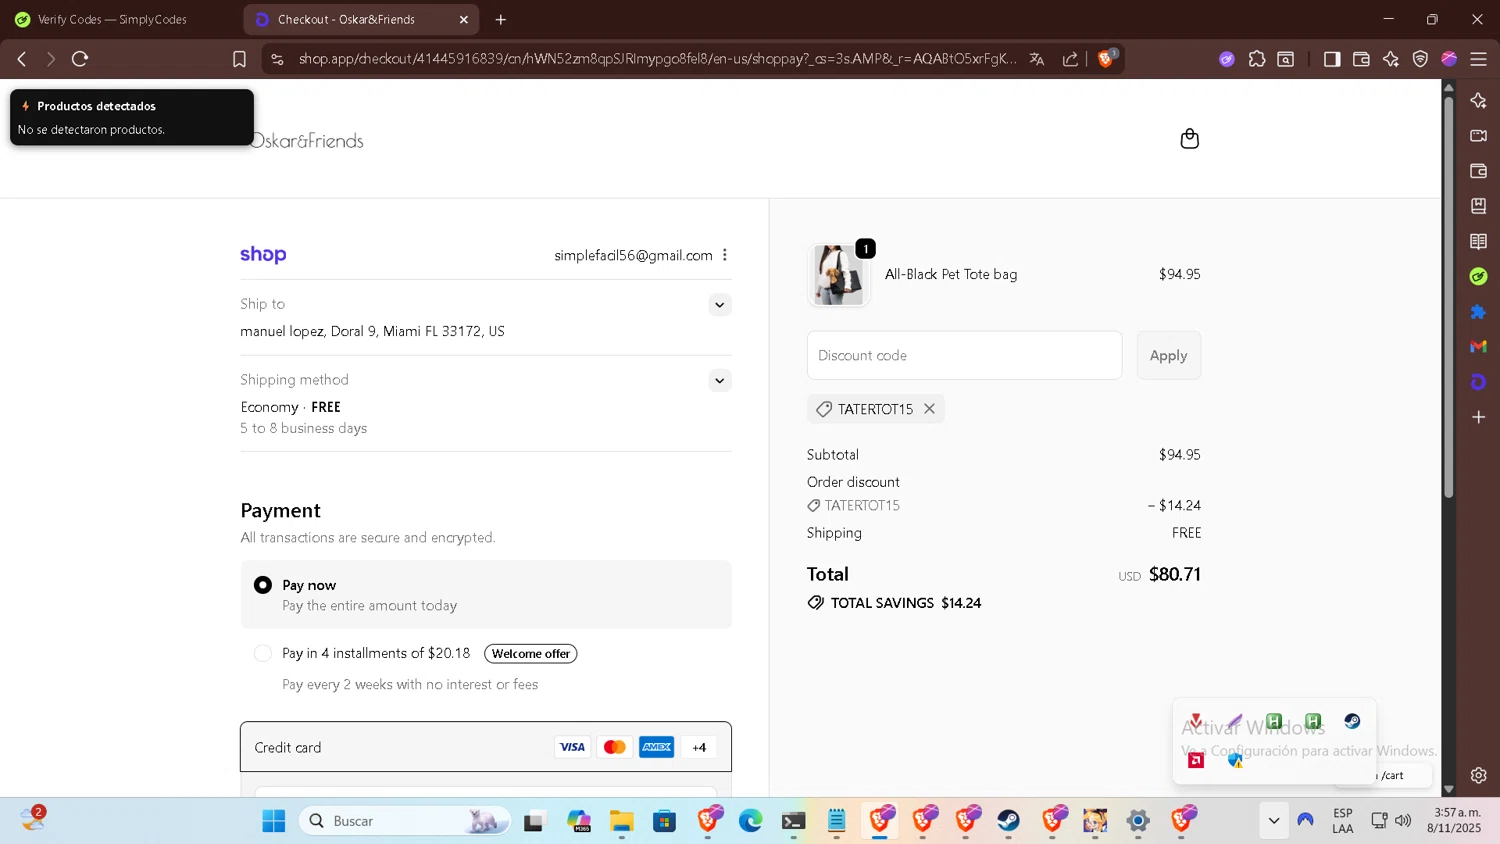Open the reading list icon in sidebar
Image resolution: width=1500 pixels, height=844 pixels.
click(1478, 241)
